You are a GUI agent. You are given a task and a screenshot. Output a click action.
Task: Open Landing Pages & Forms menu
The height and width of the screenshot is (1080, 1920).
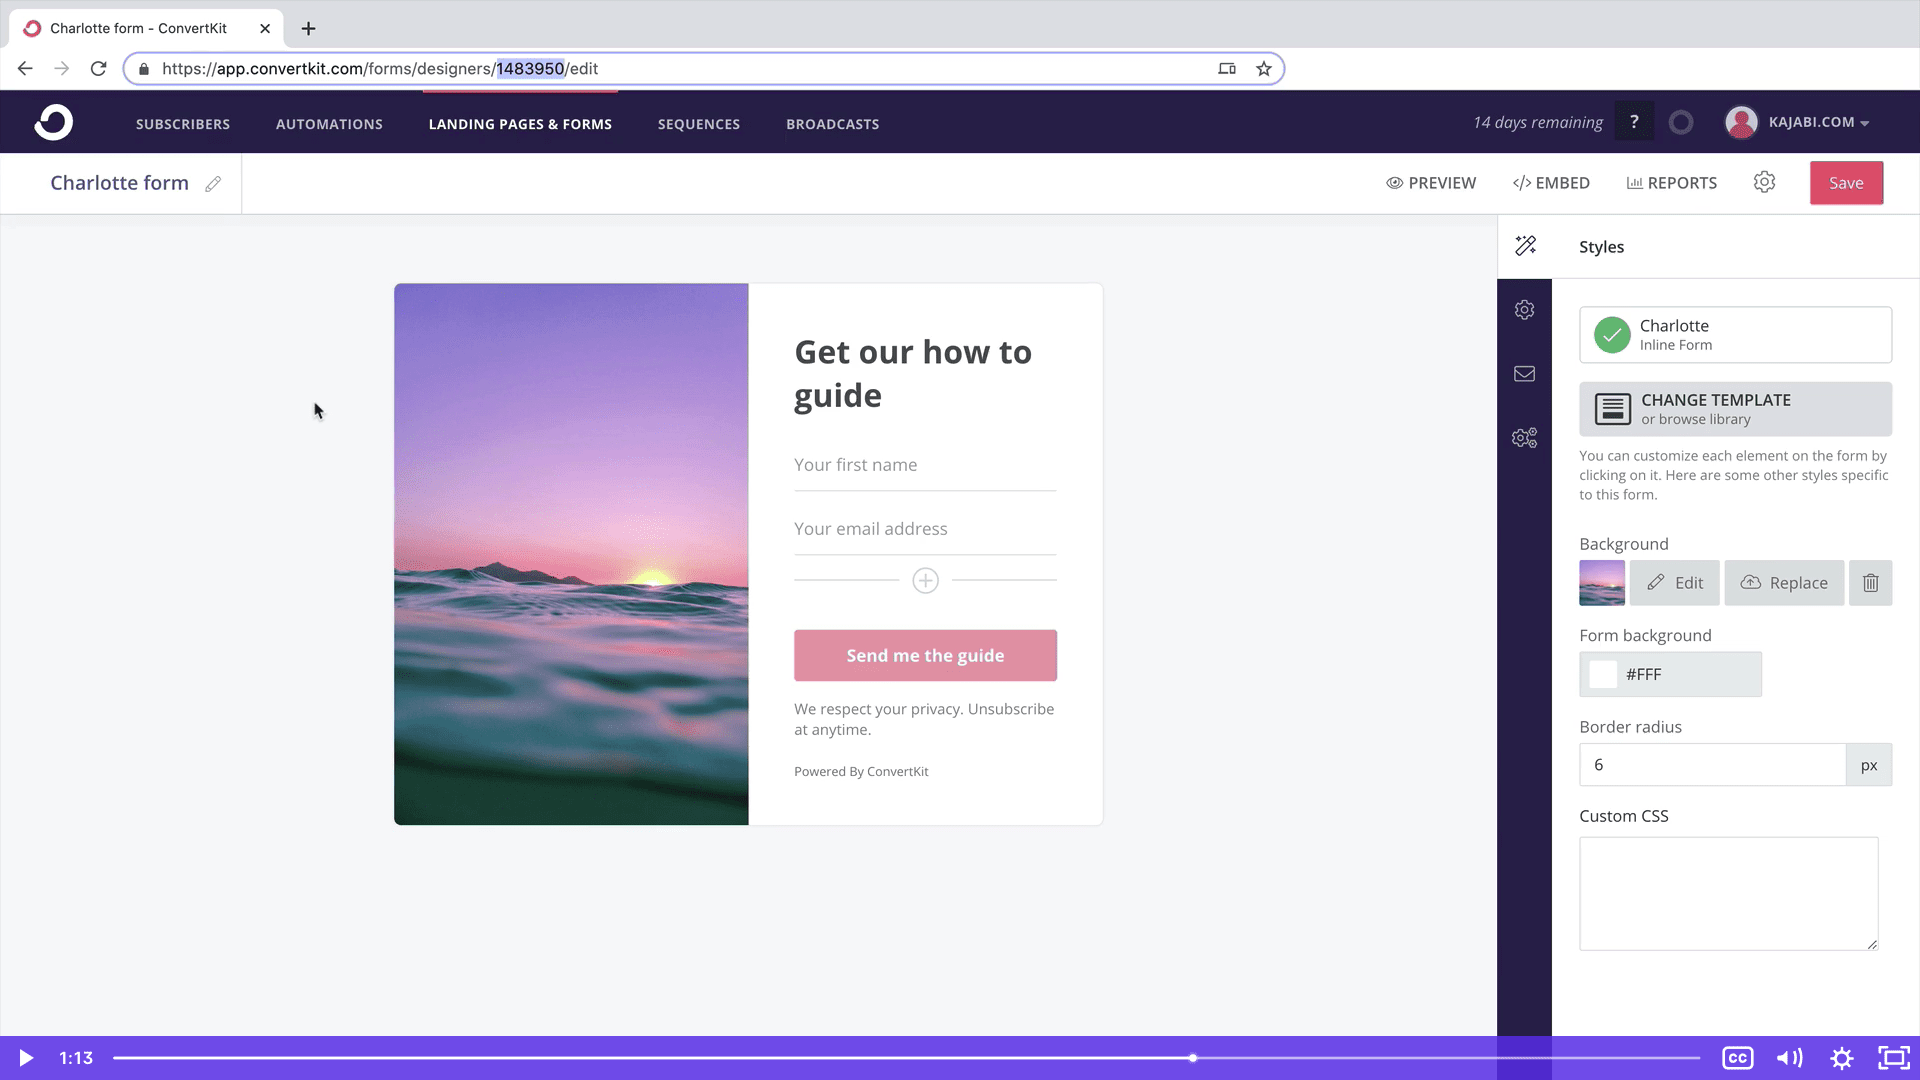(520, 124)
